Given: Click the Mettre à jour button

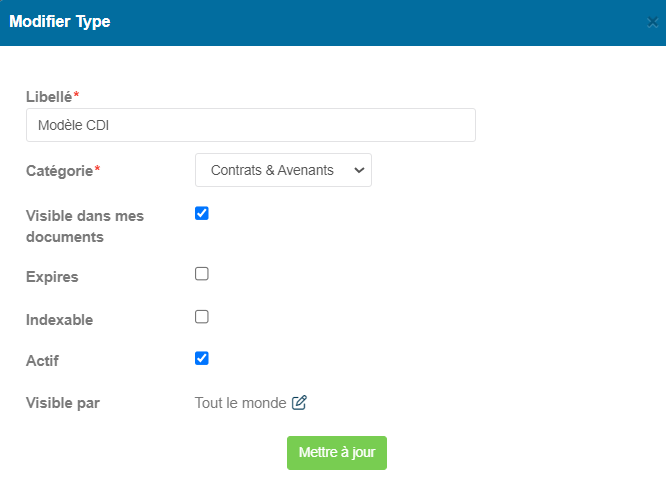Looking at the screenshot, I should [337, 452].
